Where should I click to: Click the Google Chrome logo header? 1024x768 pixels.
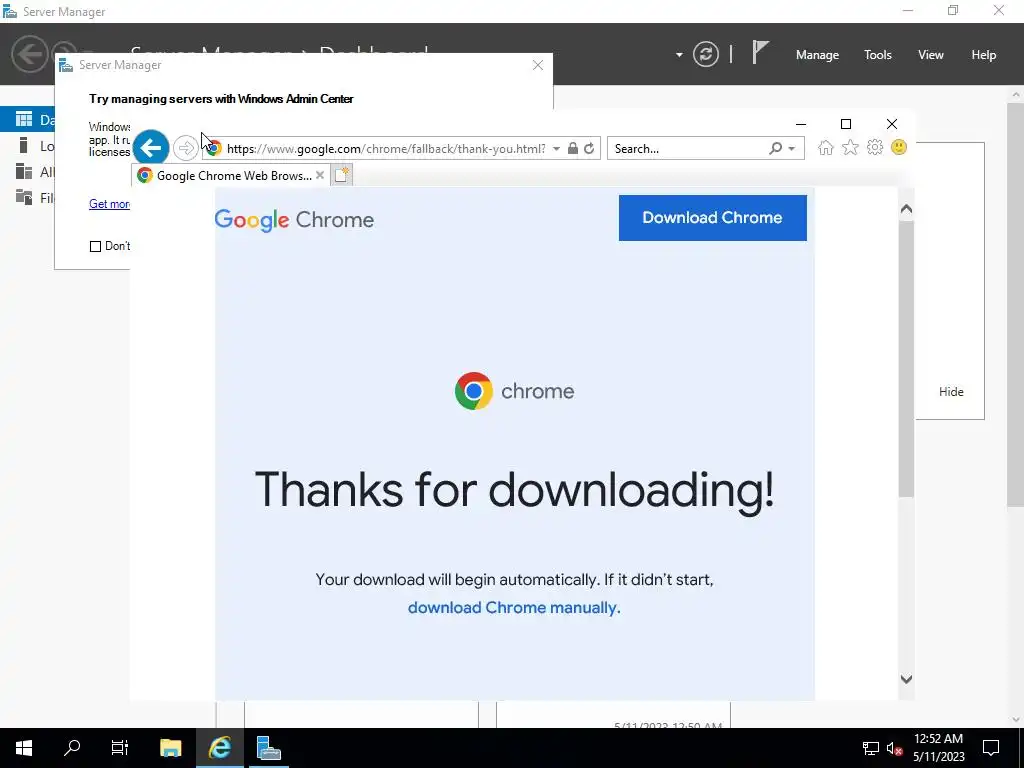(x=294, y=220)
